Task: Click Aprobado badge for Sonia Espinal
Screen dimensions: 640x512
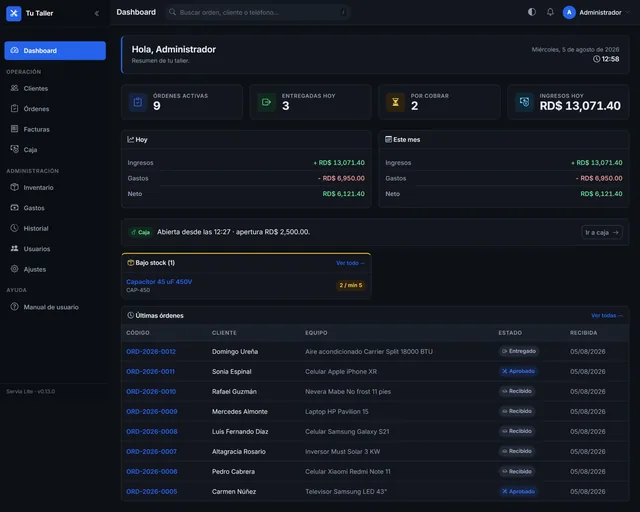Action: [x=518, y=371]
